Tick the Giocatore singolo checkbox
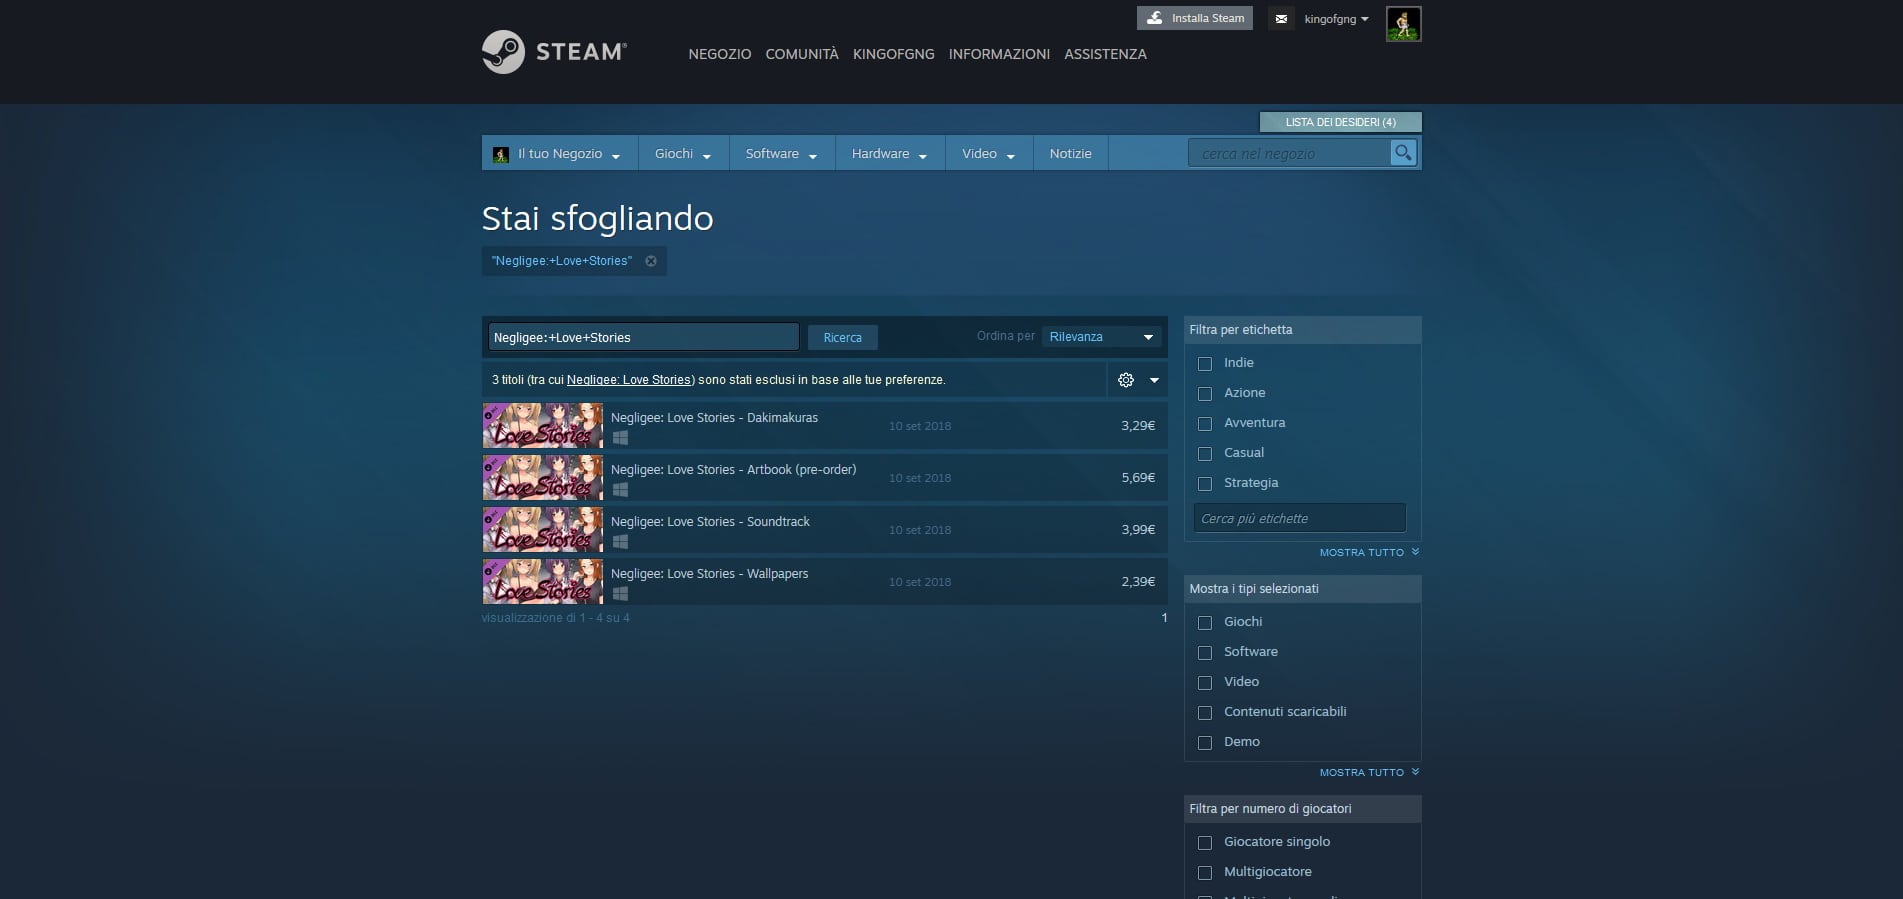This screenshot has width=1903, height=899. 1205,843
